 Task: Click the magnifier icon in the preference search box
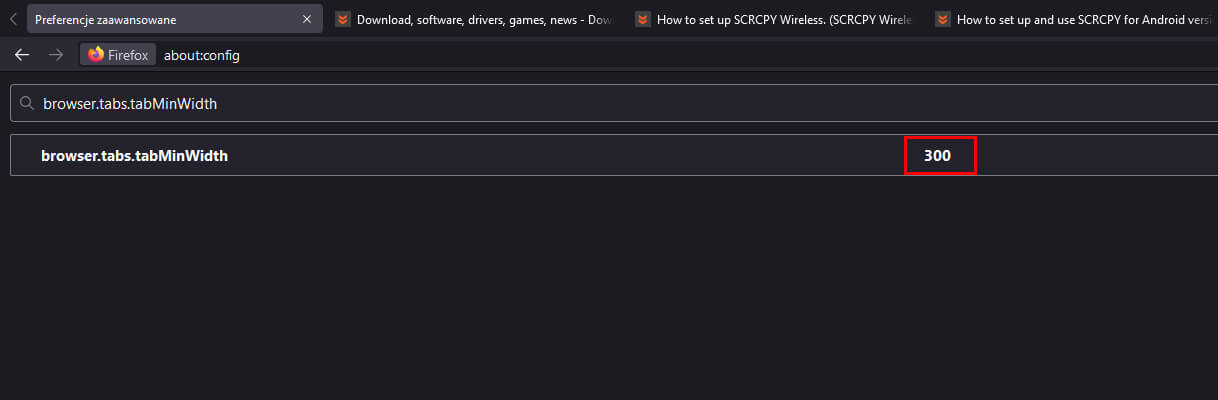click(x=26, y=103)
